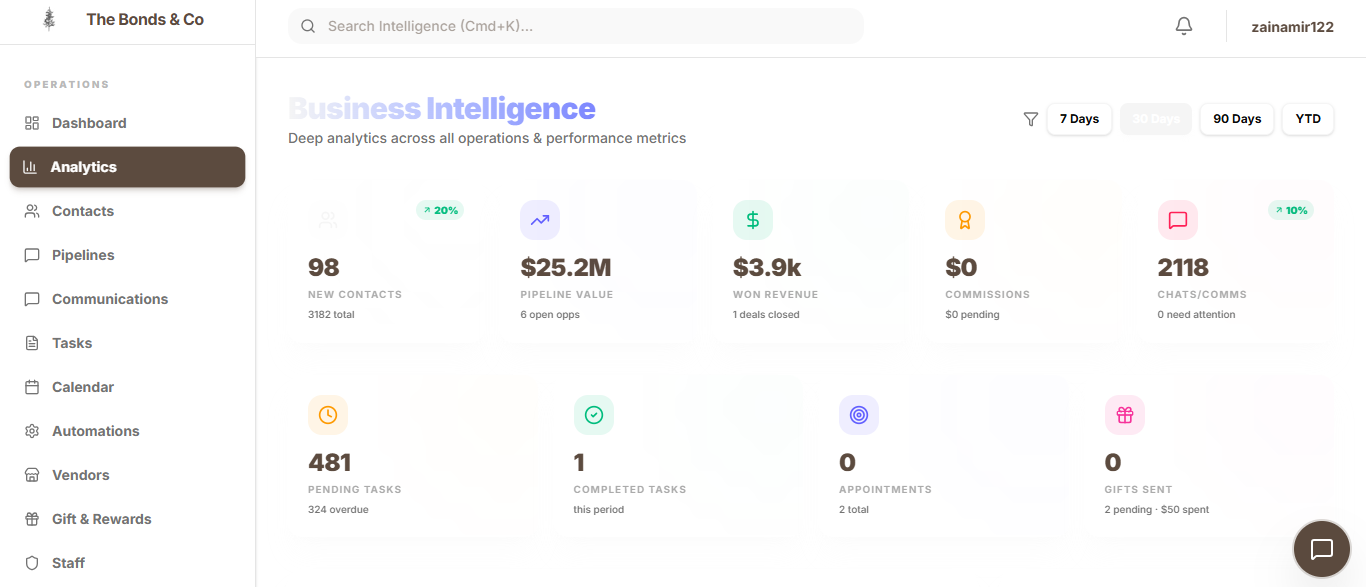Click the Won Revenue dollar icon
The height and width of the screenshot is (587, 1366).
[x=753, y=220]
